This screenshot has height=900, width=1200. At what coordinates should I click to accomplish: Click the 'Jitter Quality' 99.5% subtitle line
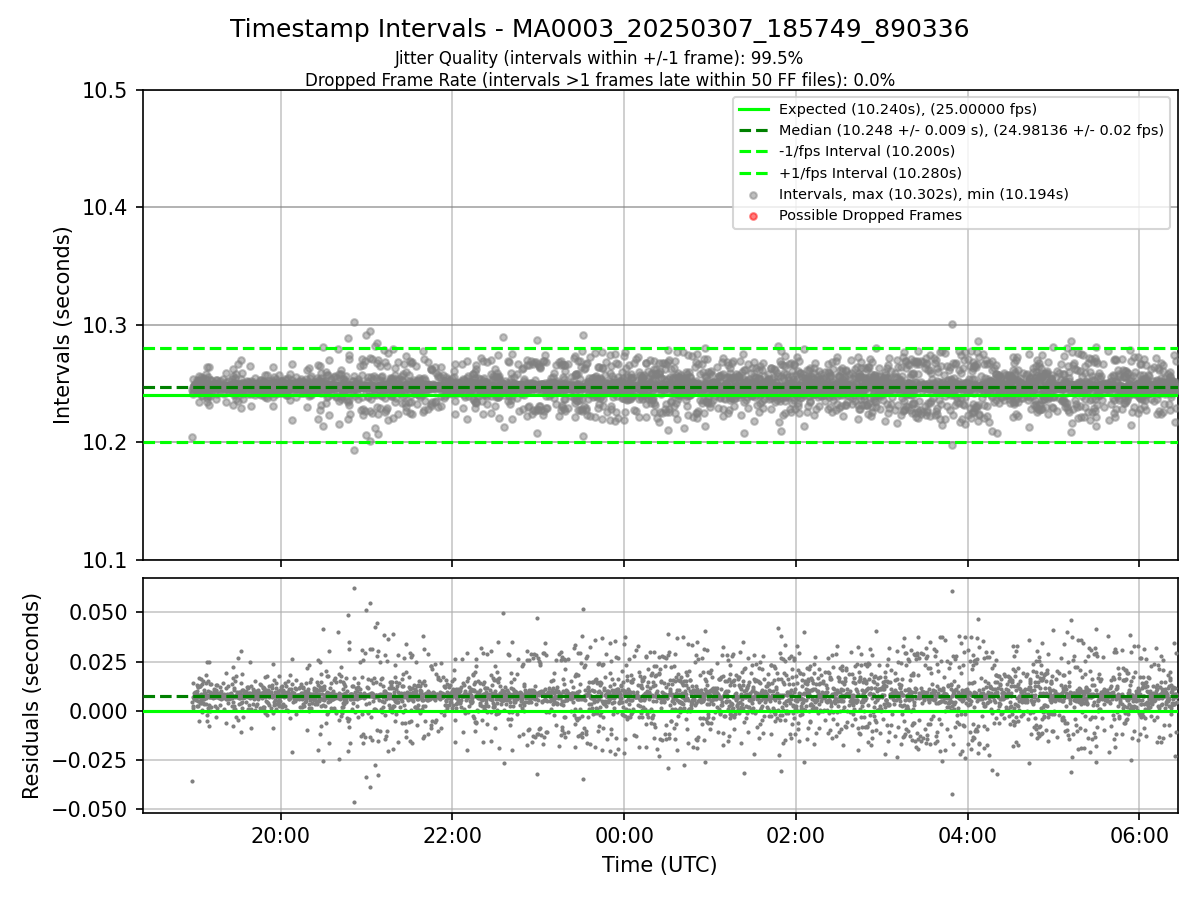click(599, 58)
